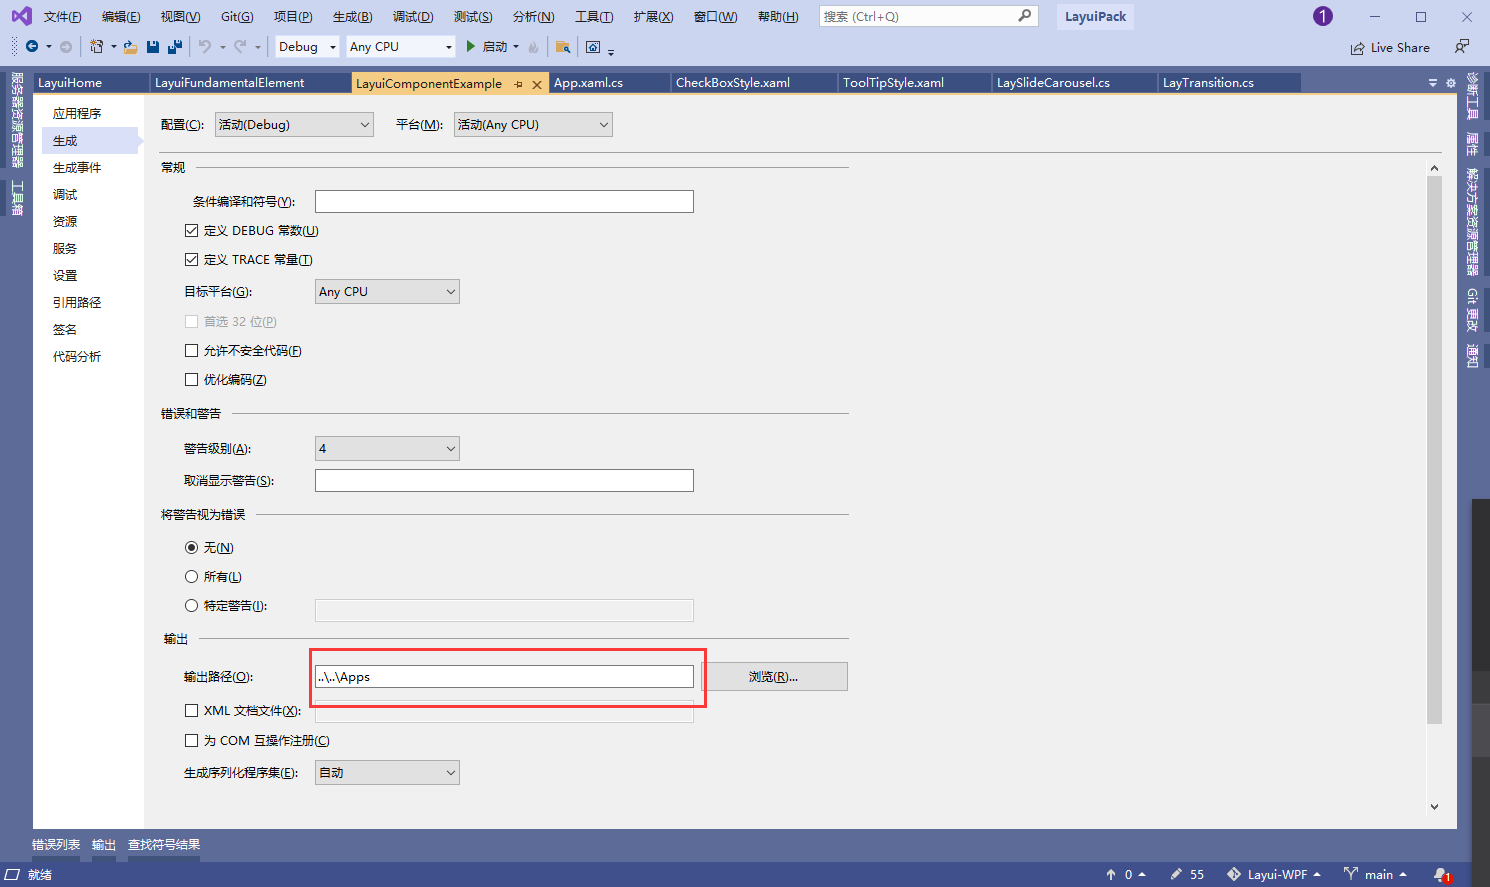Navigate backward with the blue arrow
The height and width of the screenshot is (887, 1490).
(x=32, y=47)
